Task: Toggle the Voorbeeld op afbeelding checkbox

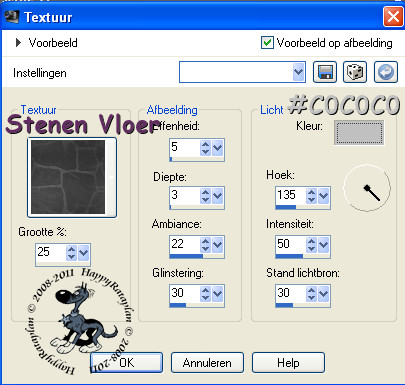Action: point(267,43)
